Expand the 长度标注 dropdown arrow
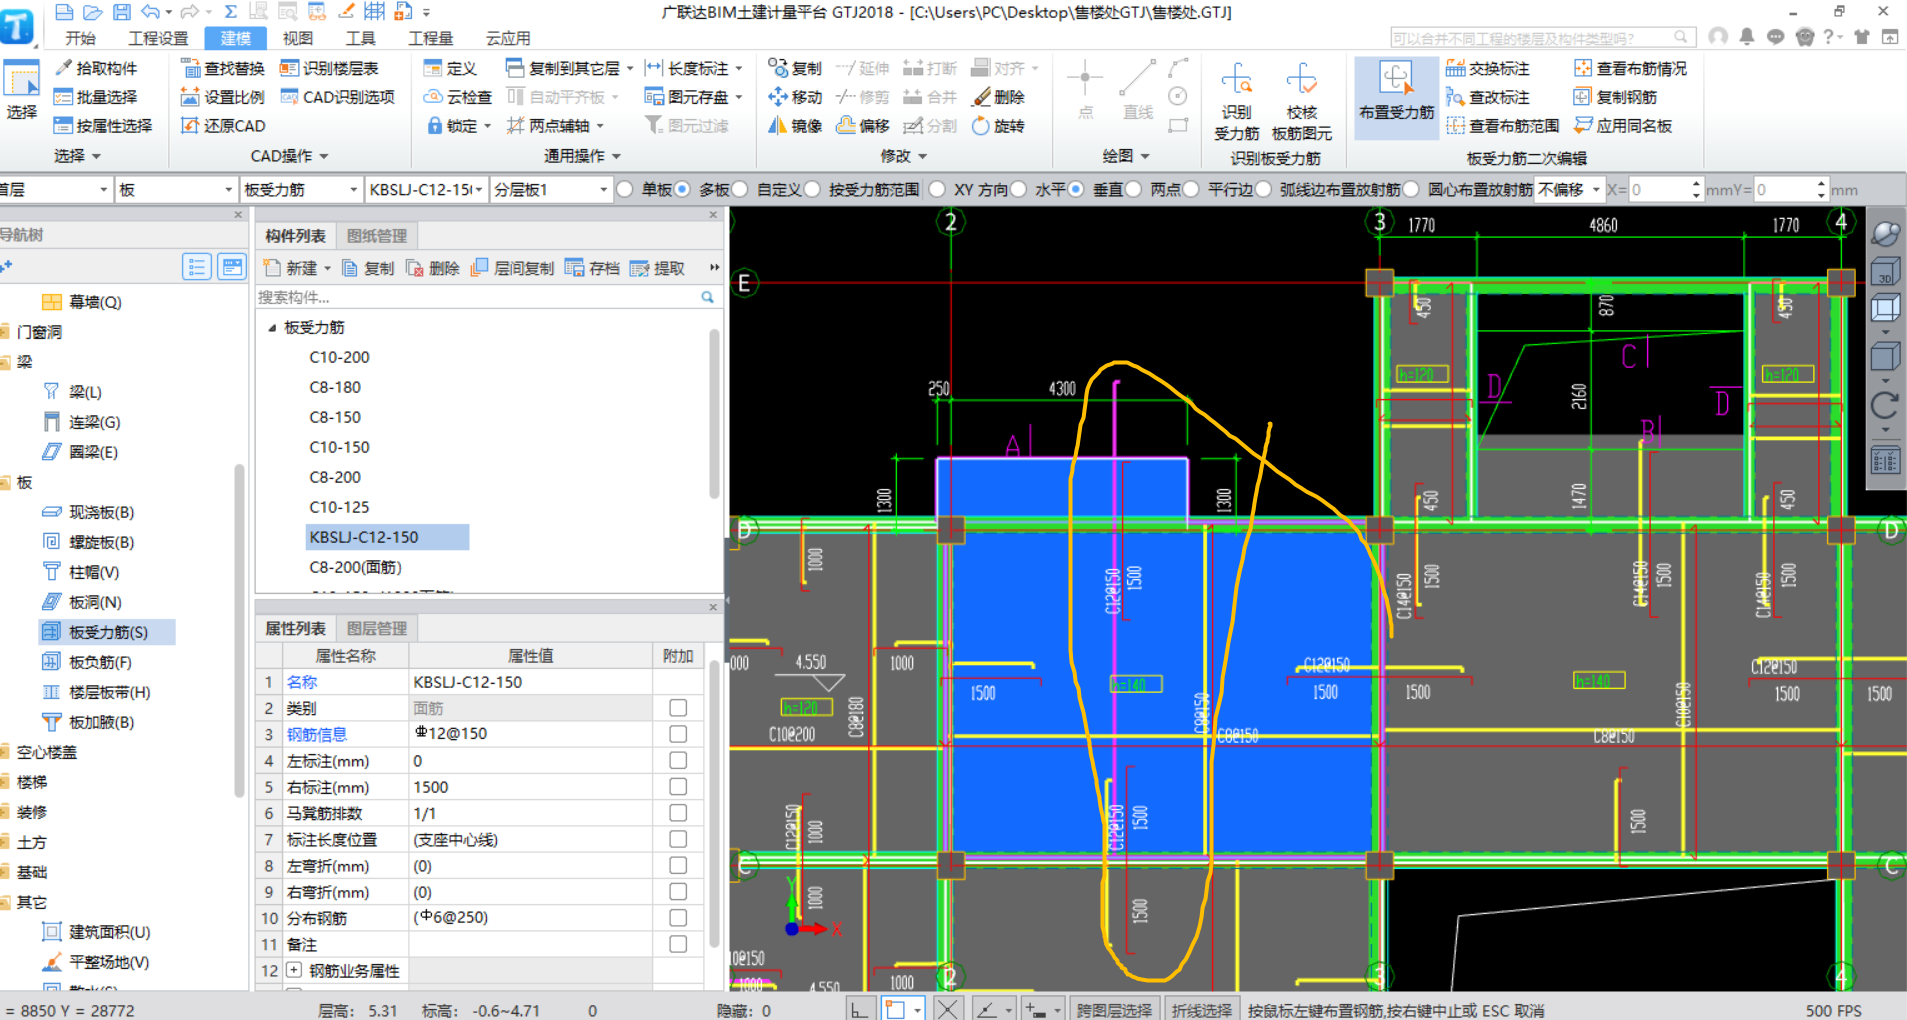The image size is (1907, 1020). coord(739,68)
